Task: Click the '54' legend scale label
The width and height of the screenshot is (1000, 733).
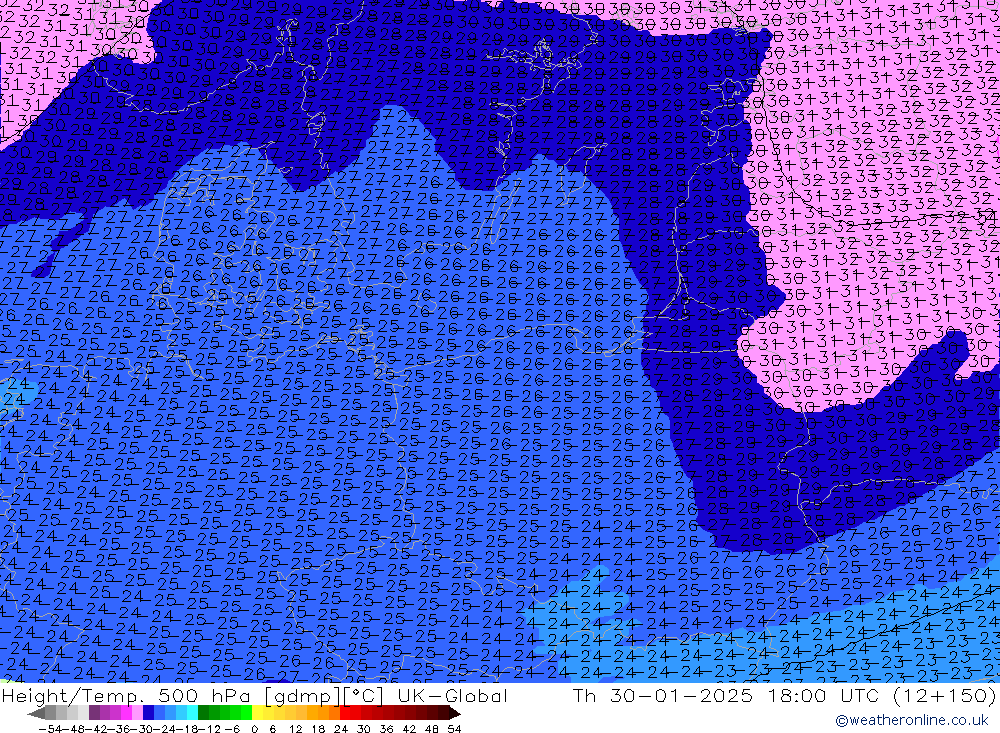Action: pyautogui.click(x=454, y=729)
